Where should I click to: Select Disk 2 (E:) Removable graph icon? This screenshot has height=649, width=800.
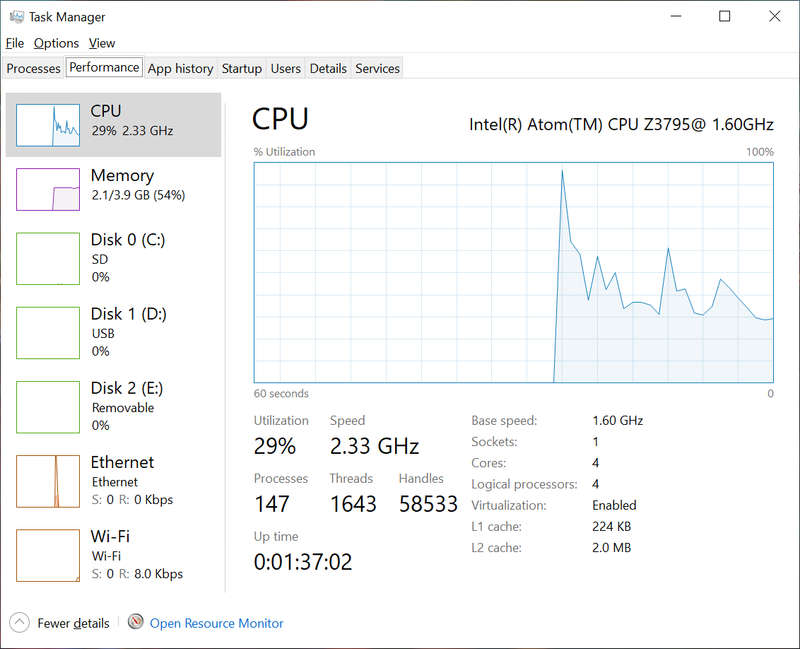click(x=48, y=407)
